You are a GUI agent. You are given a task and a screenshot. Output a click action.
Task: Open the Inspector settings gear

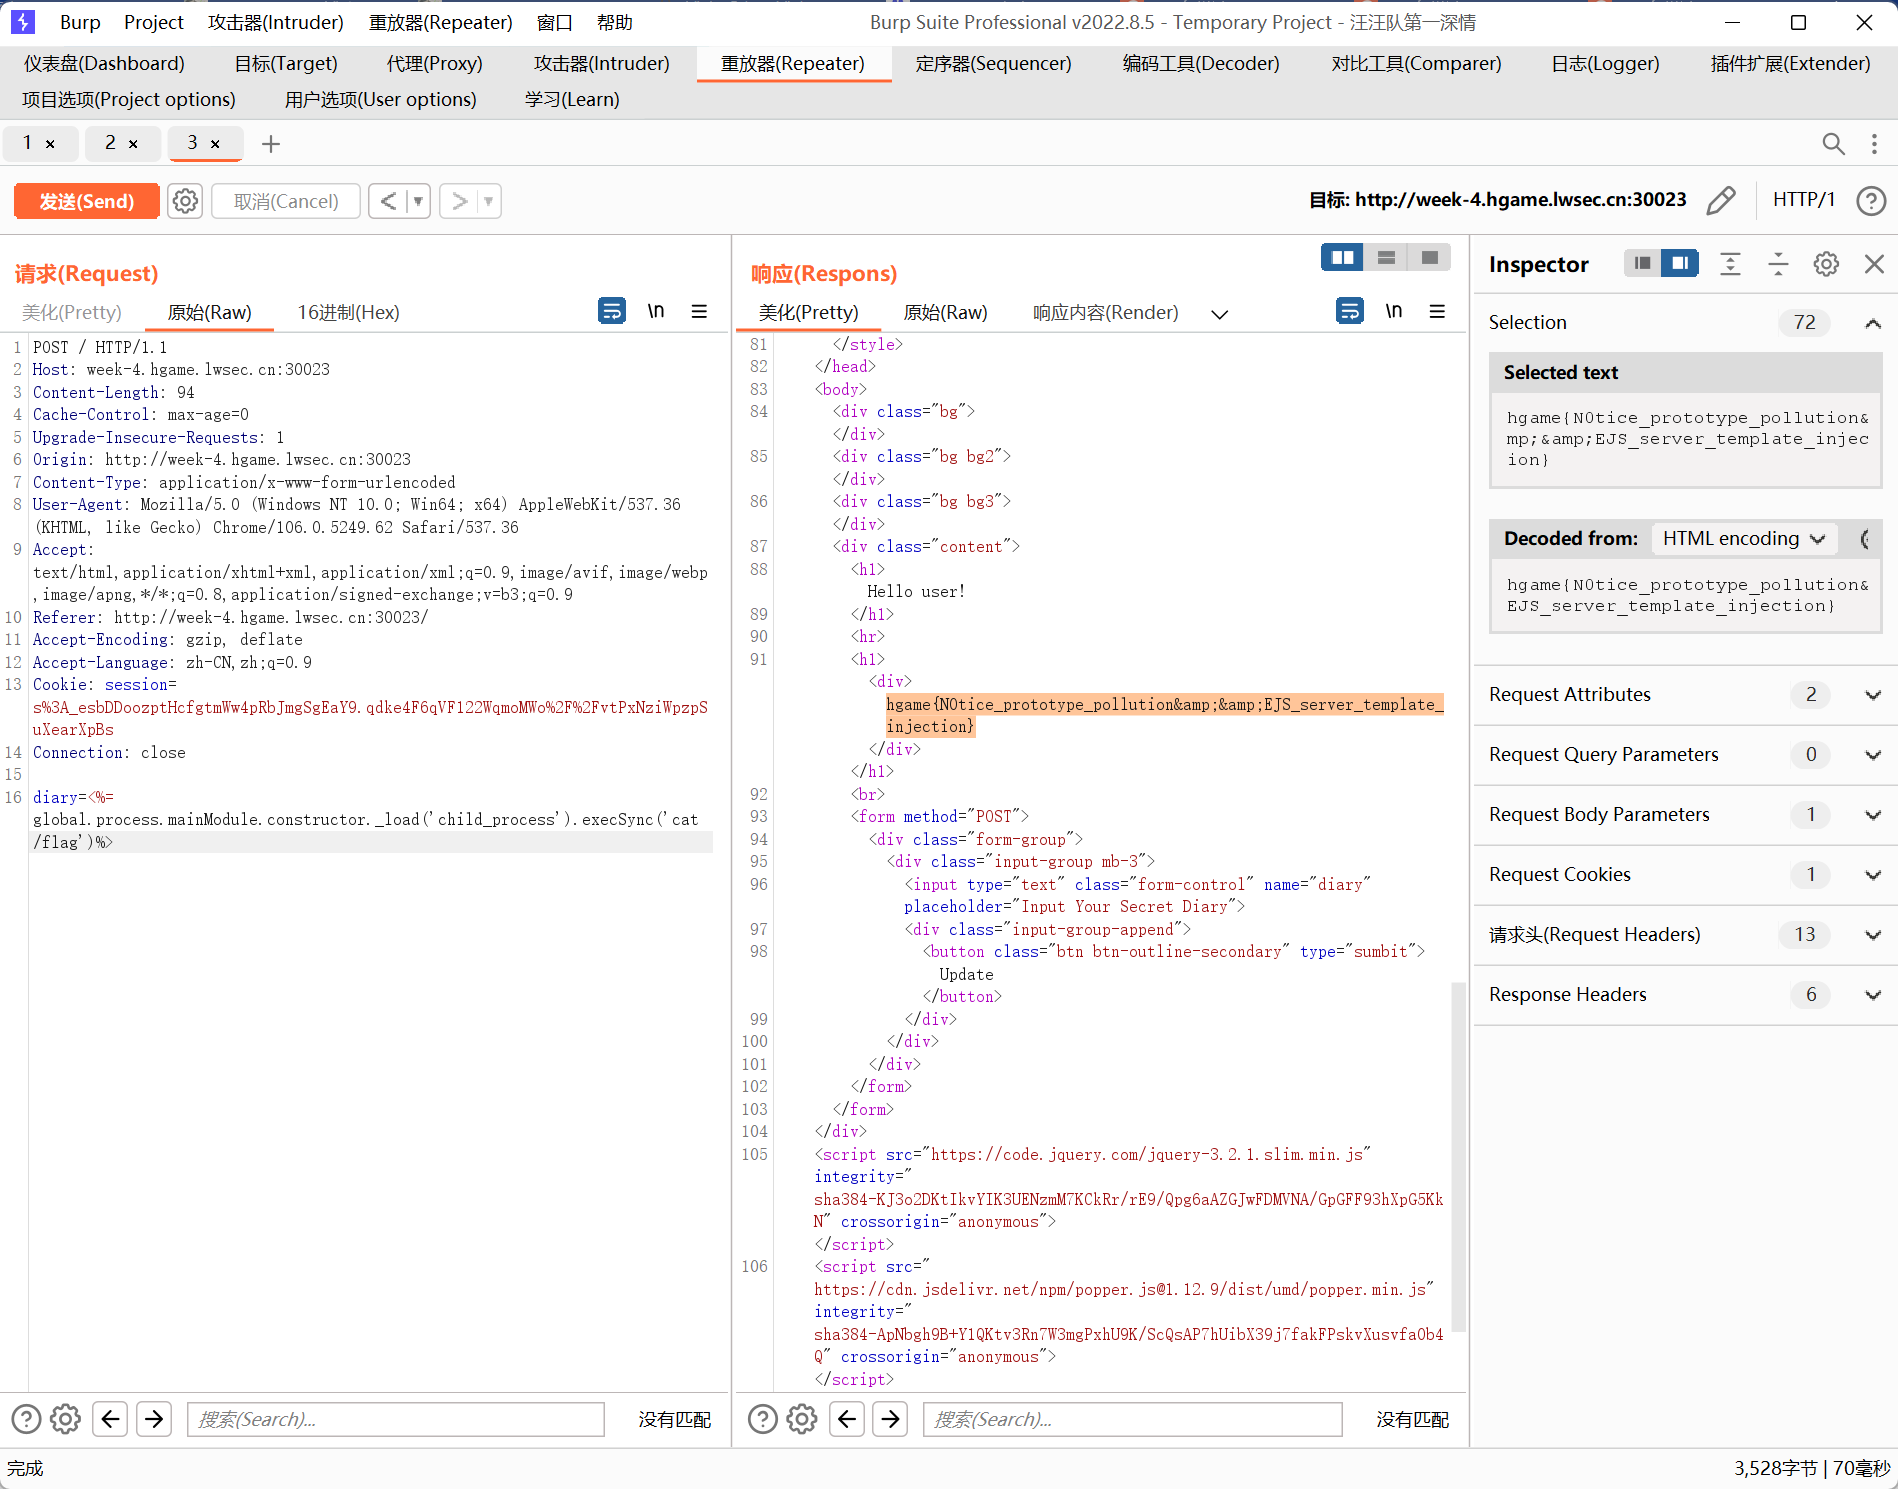pyautogui.click(x=1826, y=264)
